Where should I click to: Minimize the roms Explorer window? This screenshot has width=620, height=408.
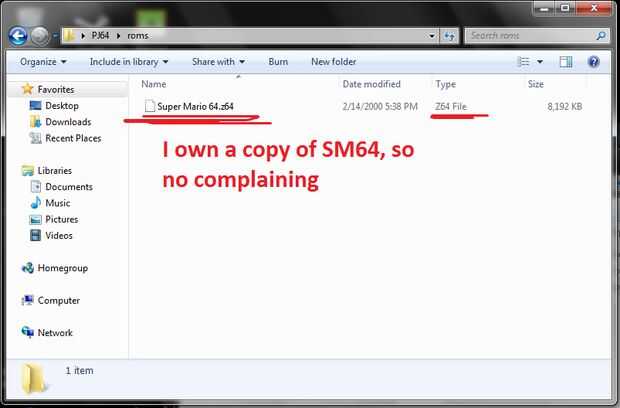point(545,8)
